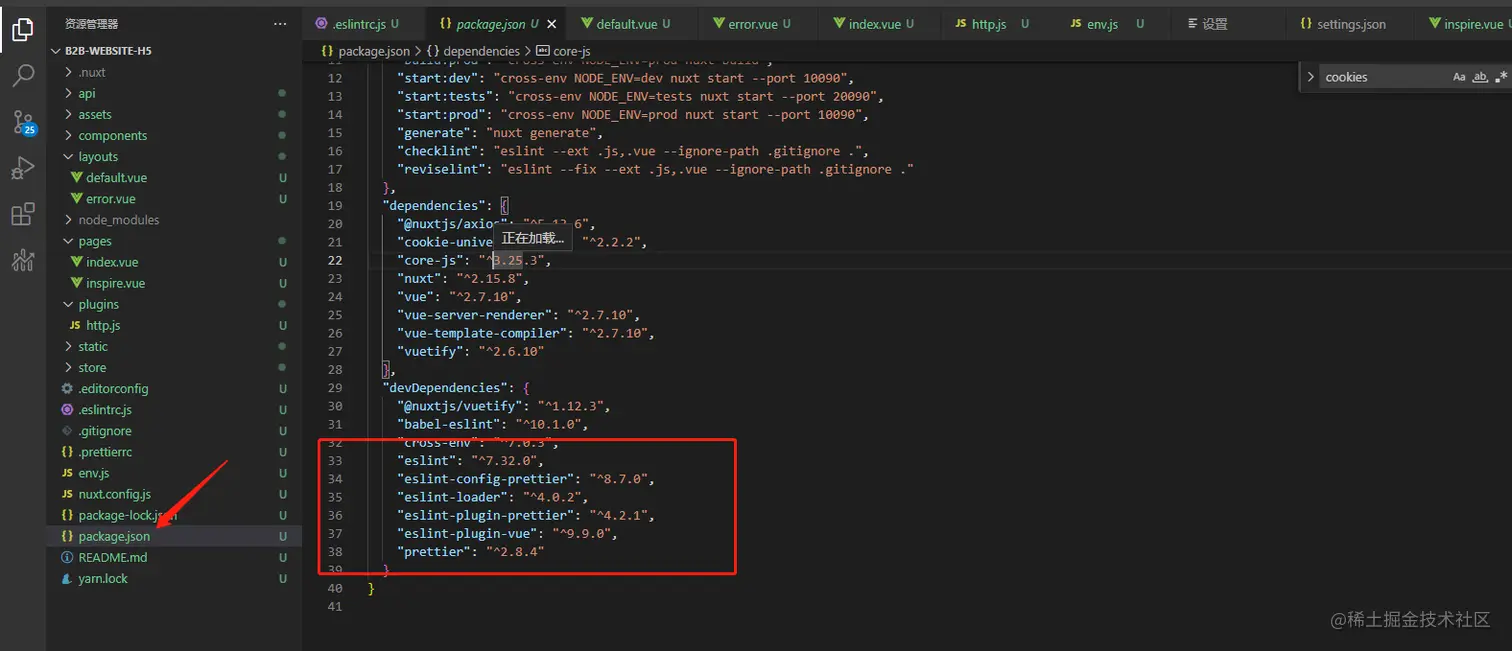The image size is (1512, 651).
Task: Open the Search view in activity bar
Action: tap(22, 76)
